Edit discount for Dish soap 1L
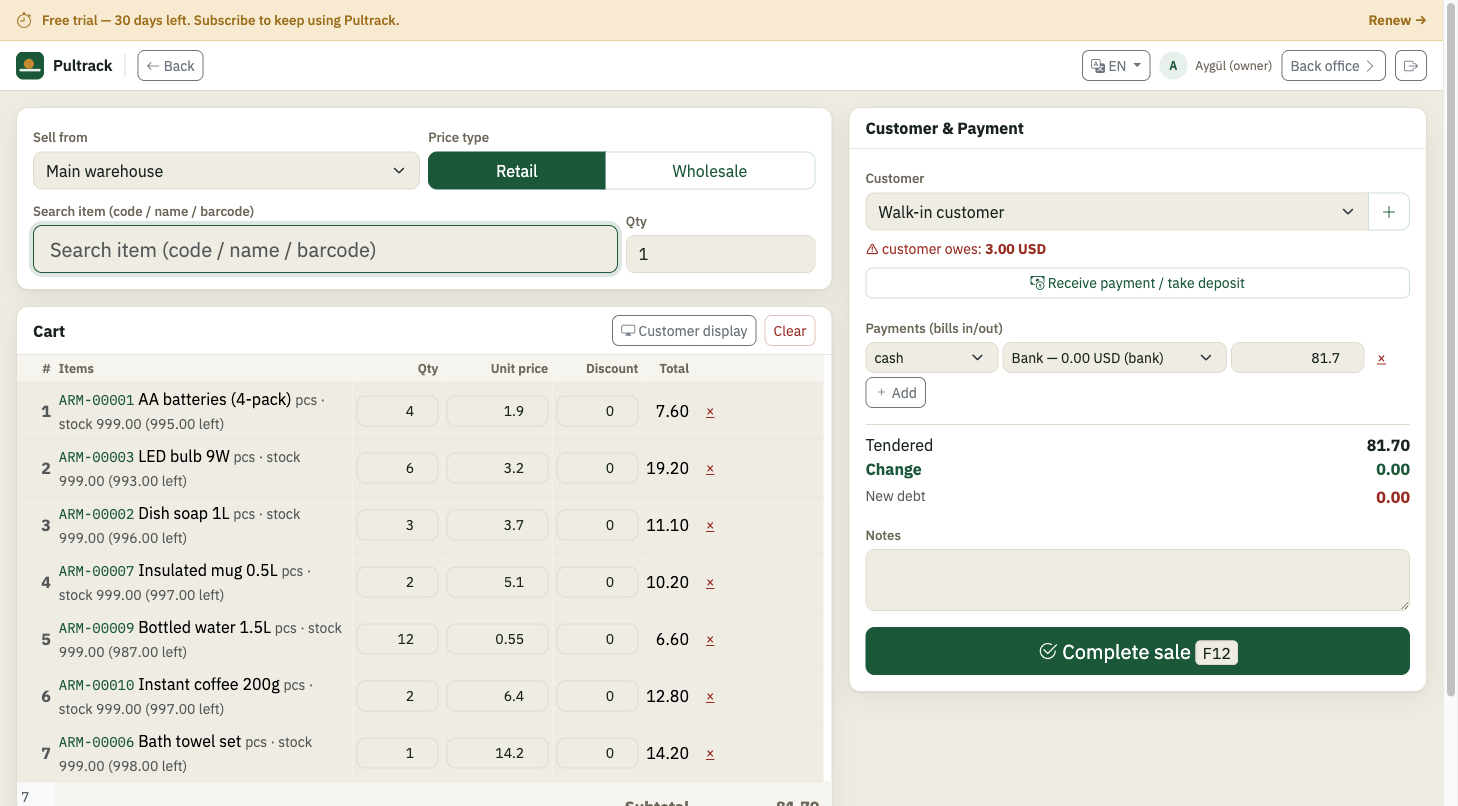Screen dimensions: 1458x806 (597, 525)
